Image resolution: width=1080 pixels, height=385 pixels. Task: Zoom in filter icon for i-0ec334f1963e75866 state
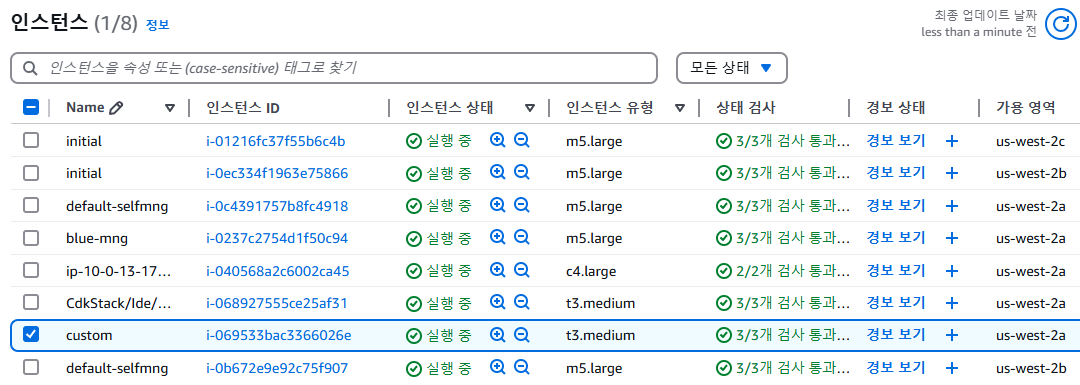point(497,173)
